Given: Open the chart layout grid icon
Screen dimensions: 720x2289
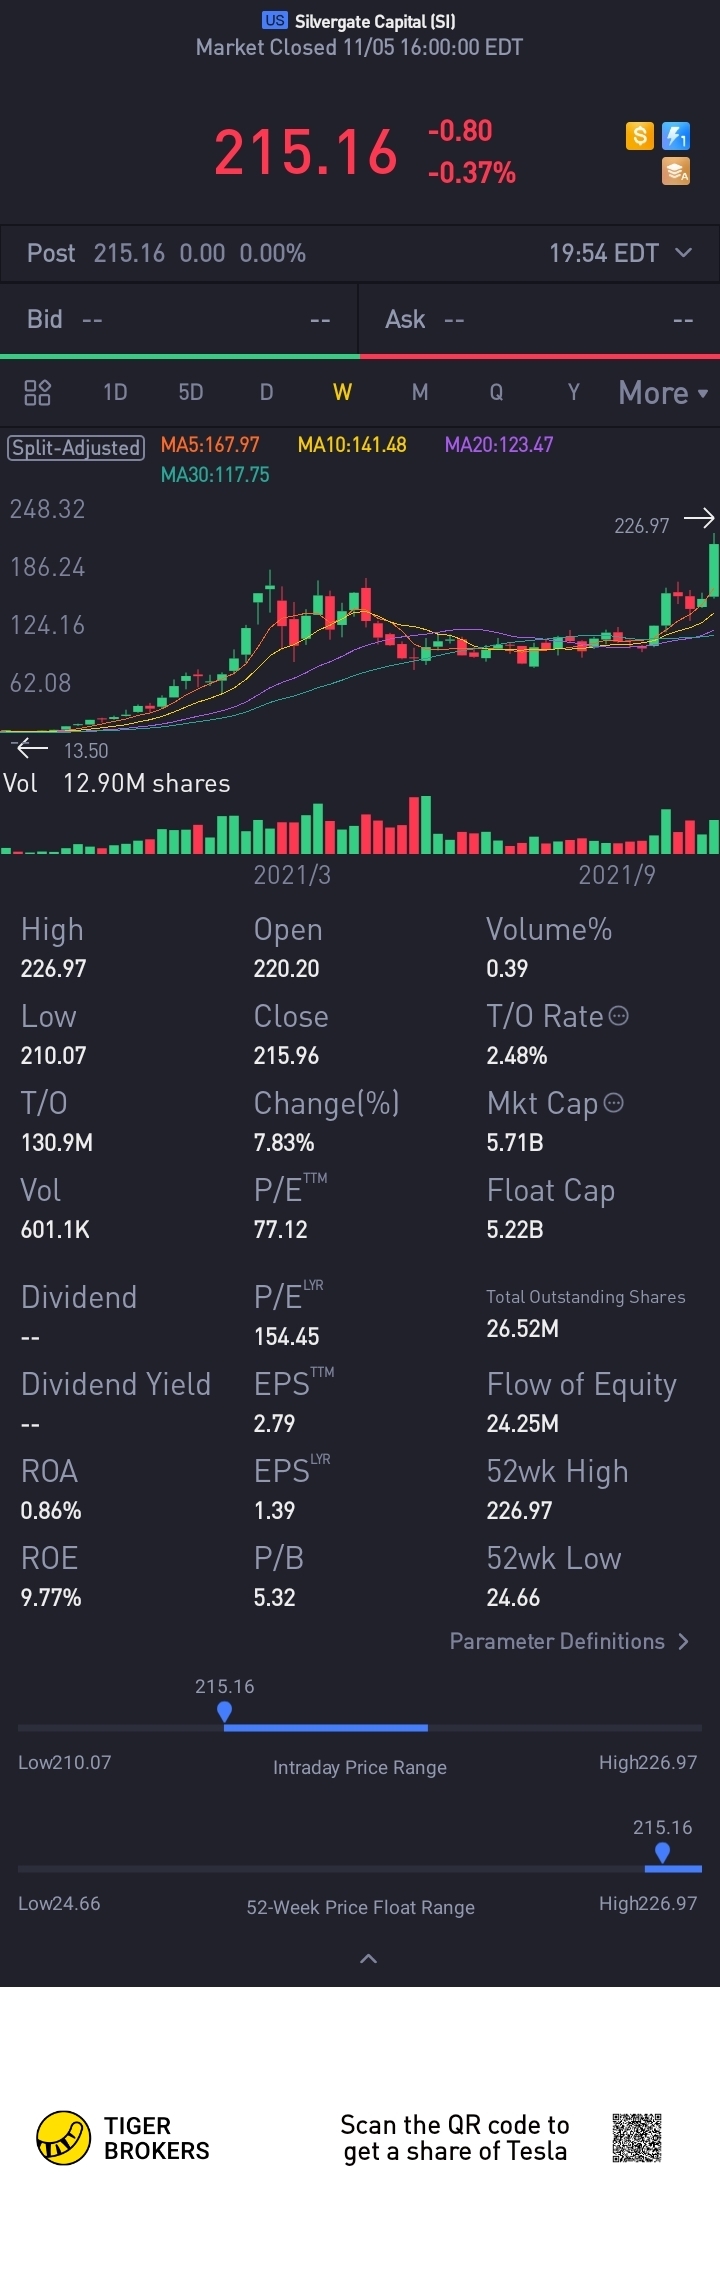Looking at the screenshot, I should point(37,392).
